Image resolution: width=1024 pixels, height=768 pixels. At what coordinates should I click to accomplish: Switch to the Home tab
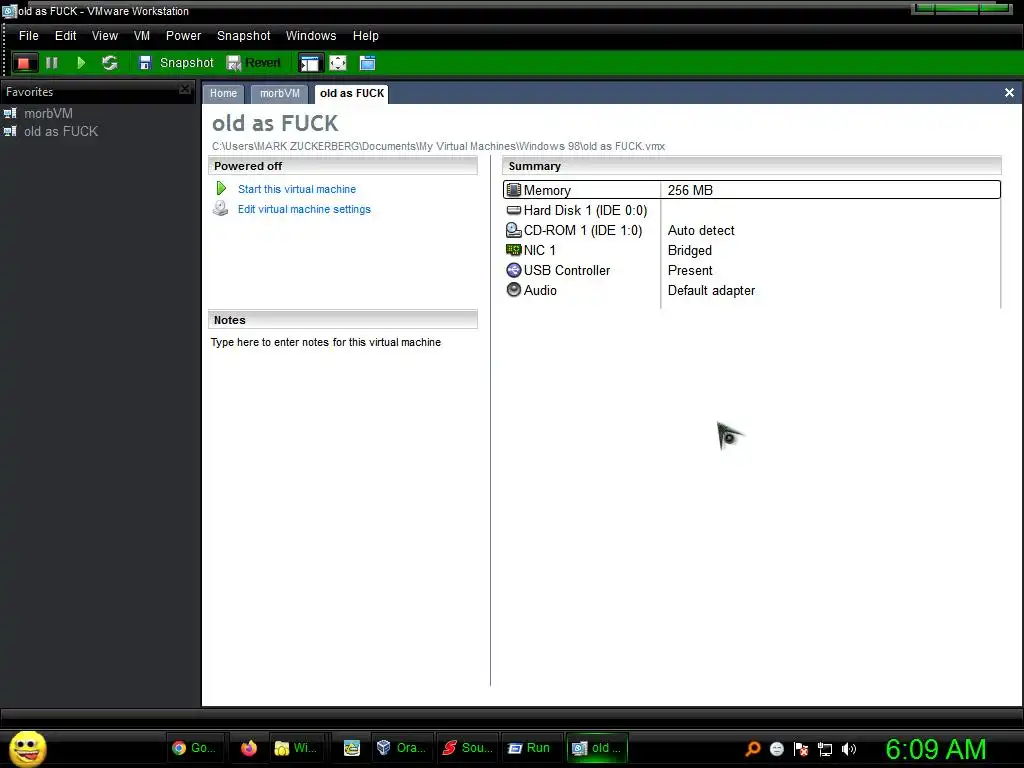[223, 93]
